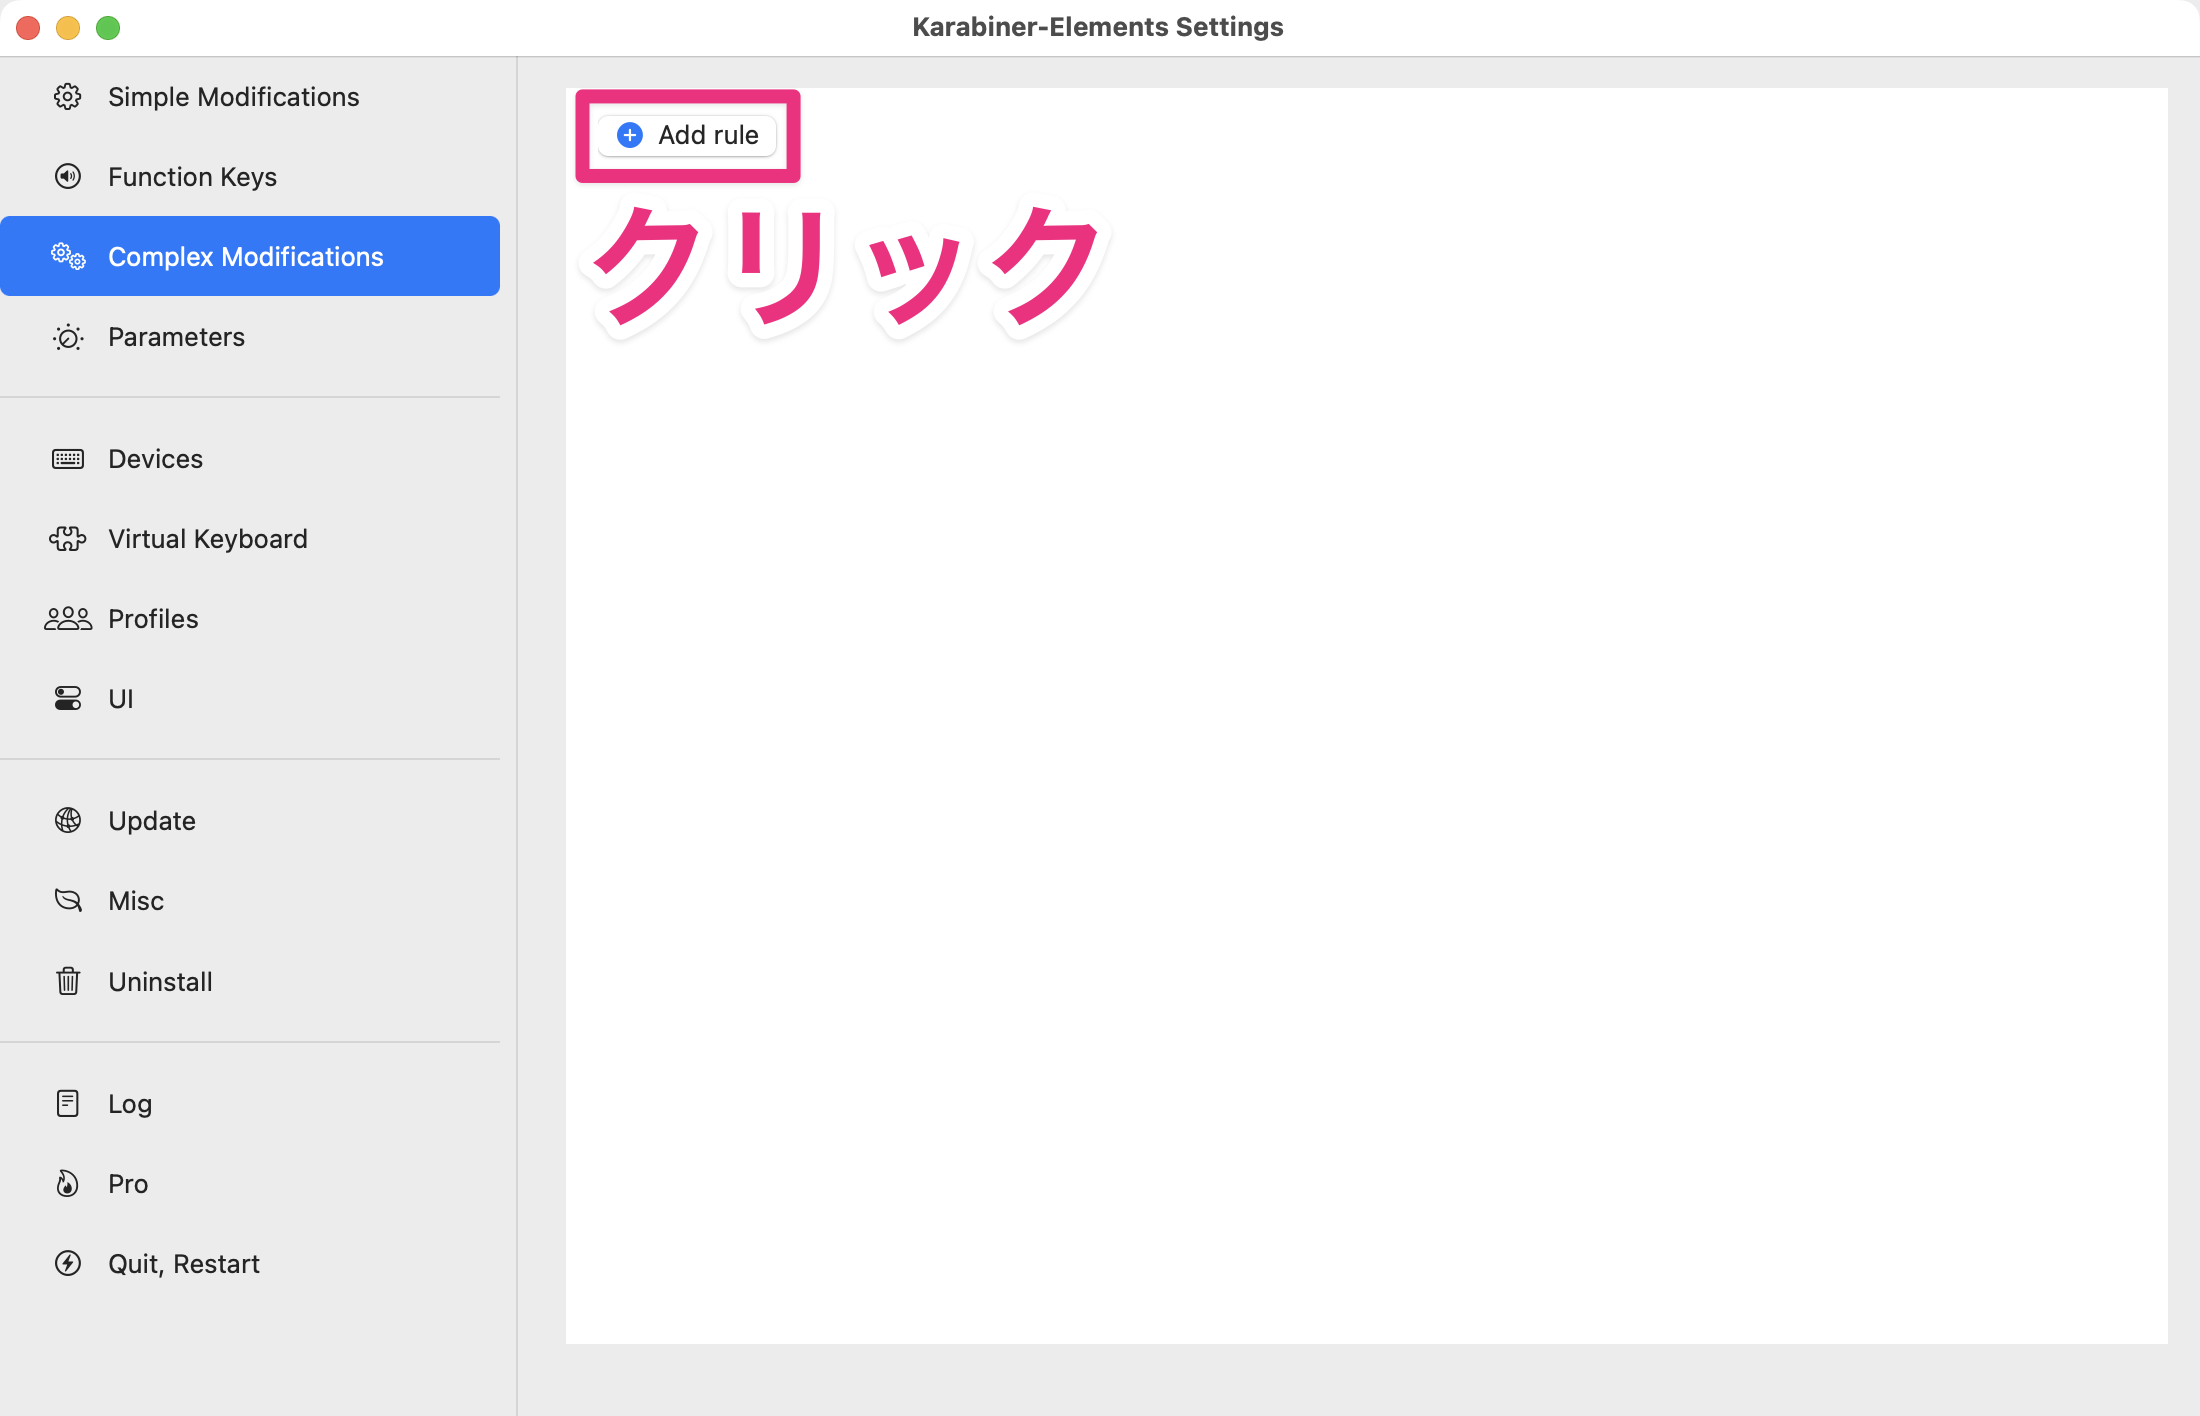2200x1416 pixels.
Task: Click the Complex Modifications double-gear icon
Action: click(x=67, y=256)
